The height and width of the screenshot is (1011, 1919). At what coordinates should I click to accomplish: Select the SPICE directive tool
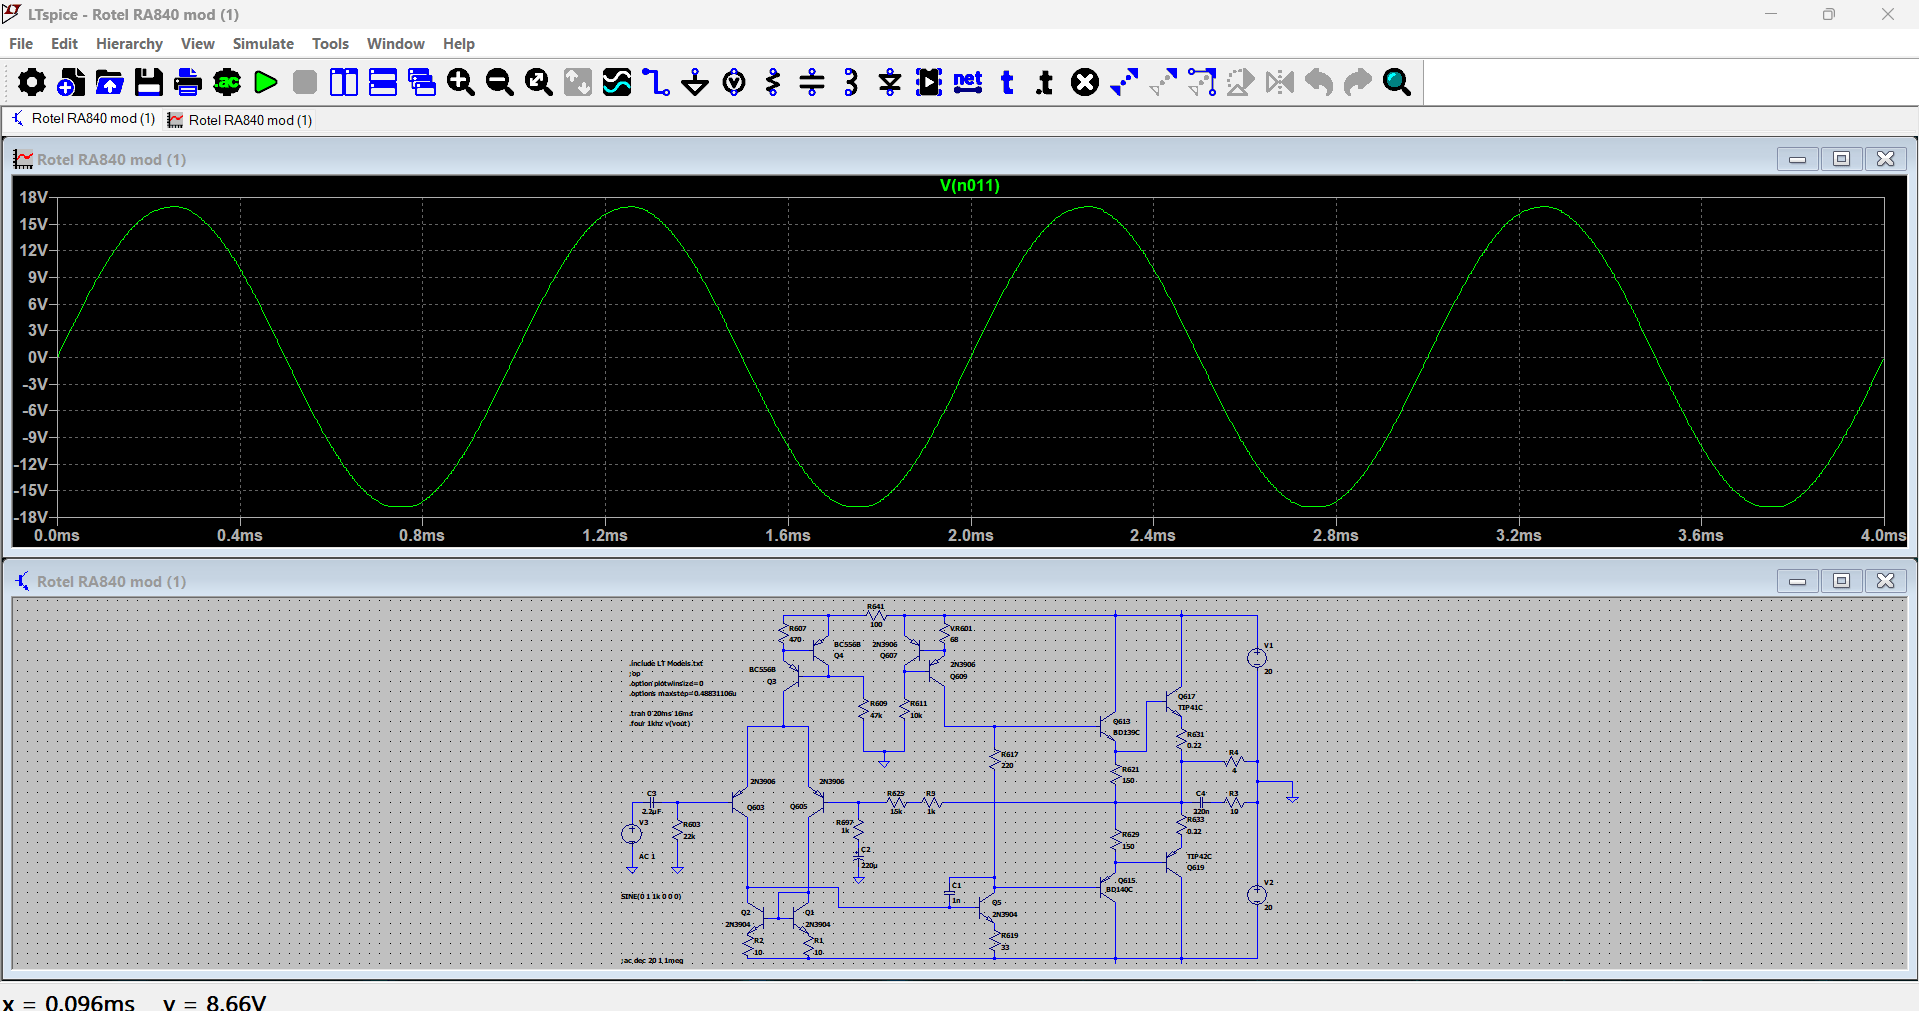tap(1046, 82)
